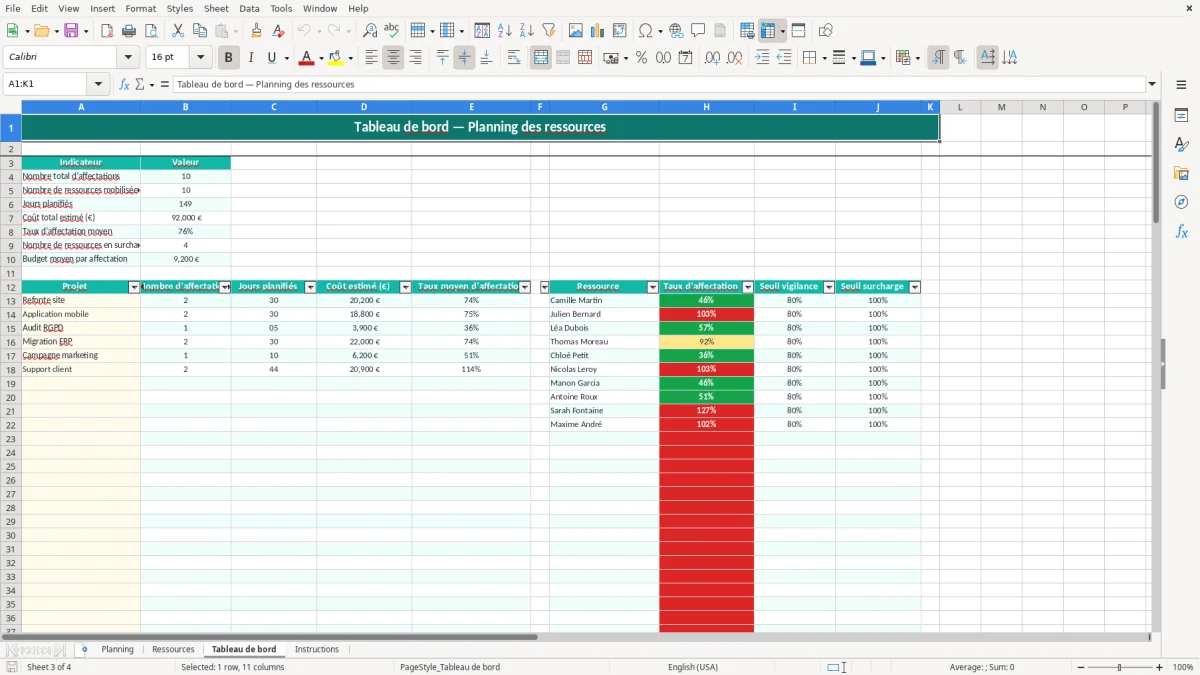
Task: Toggle Freeze Rows and Columns
Action: pyautogui.click(x=767, y=31)
